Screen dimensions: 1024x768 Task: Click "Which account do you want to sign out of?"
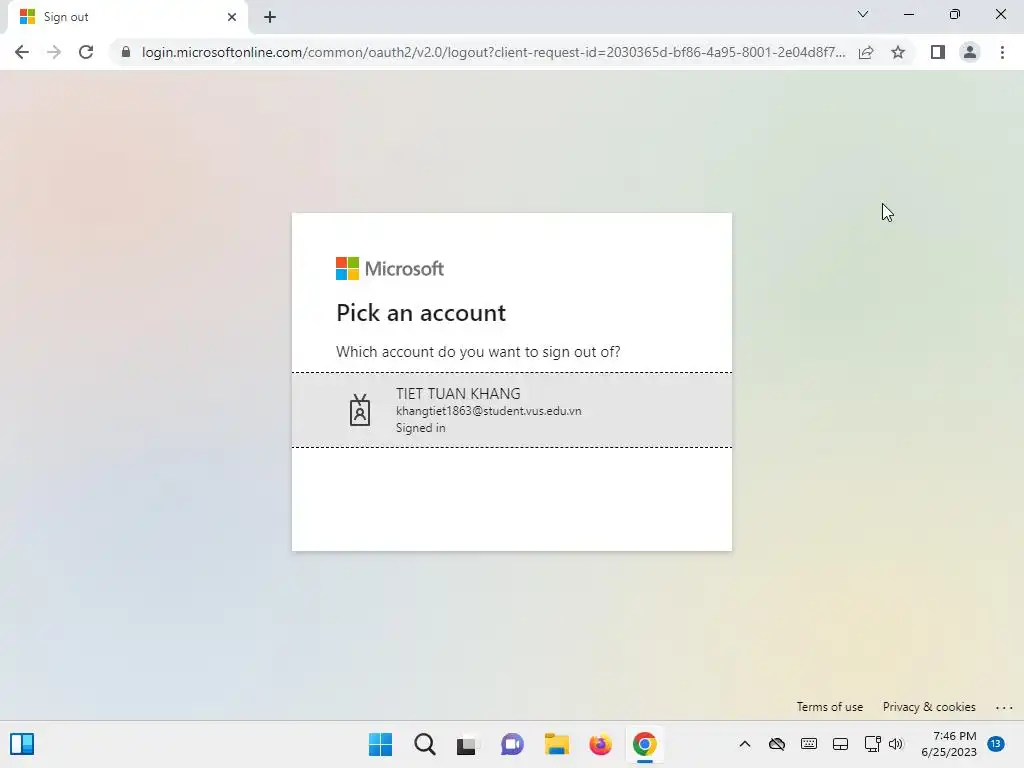coord(478,351)
